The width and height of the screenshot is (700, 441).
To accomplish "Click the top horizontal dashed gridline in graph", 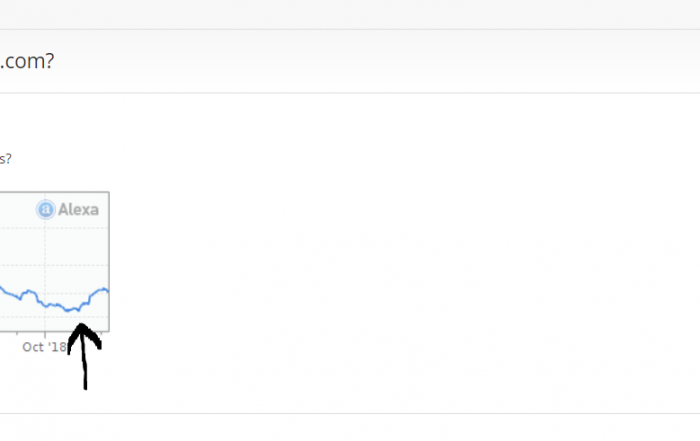I will pyautogui.click(x=54, y=228).
